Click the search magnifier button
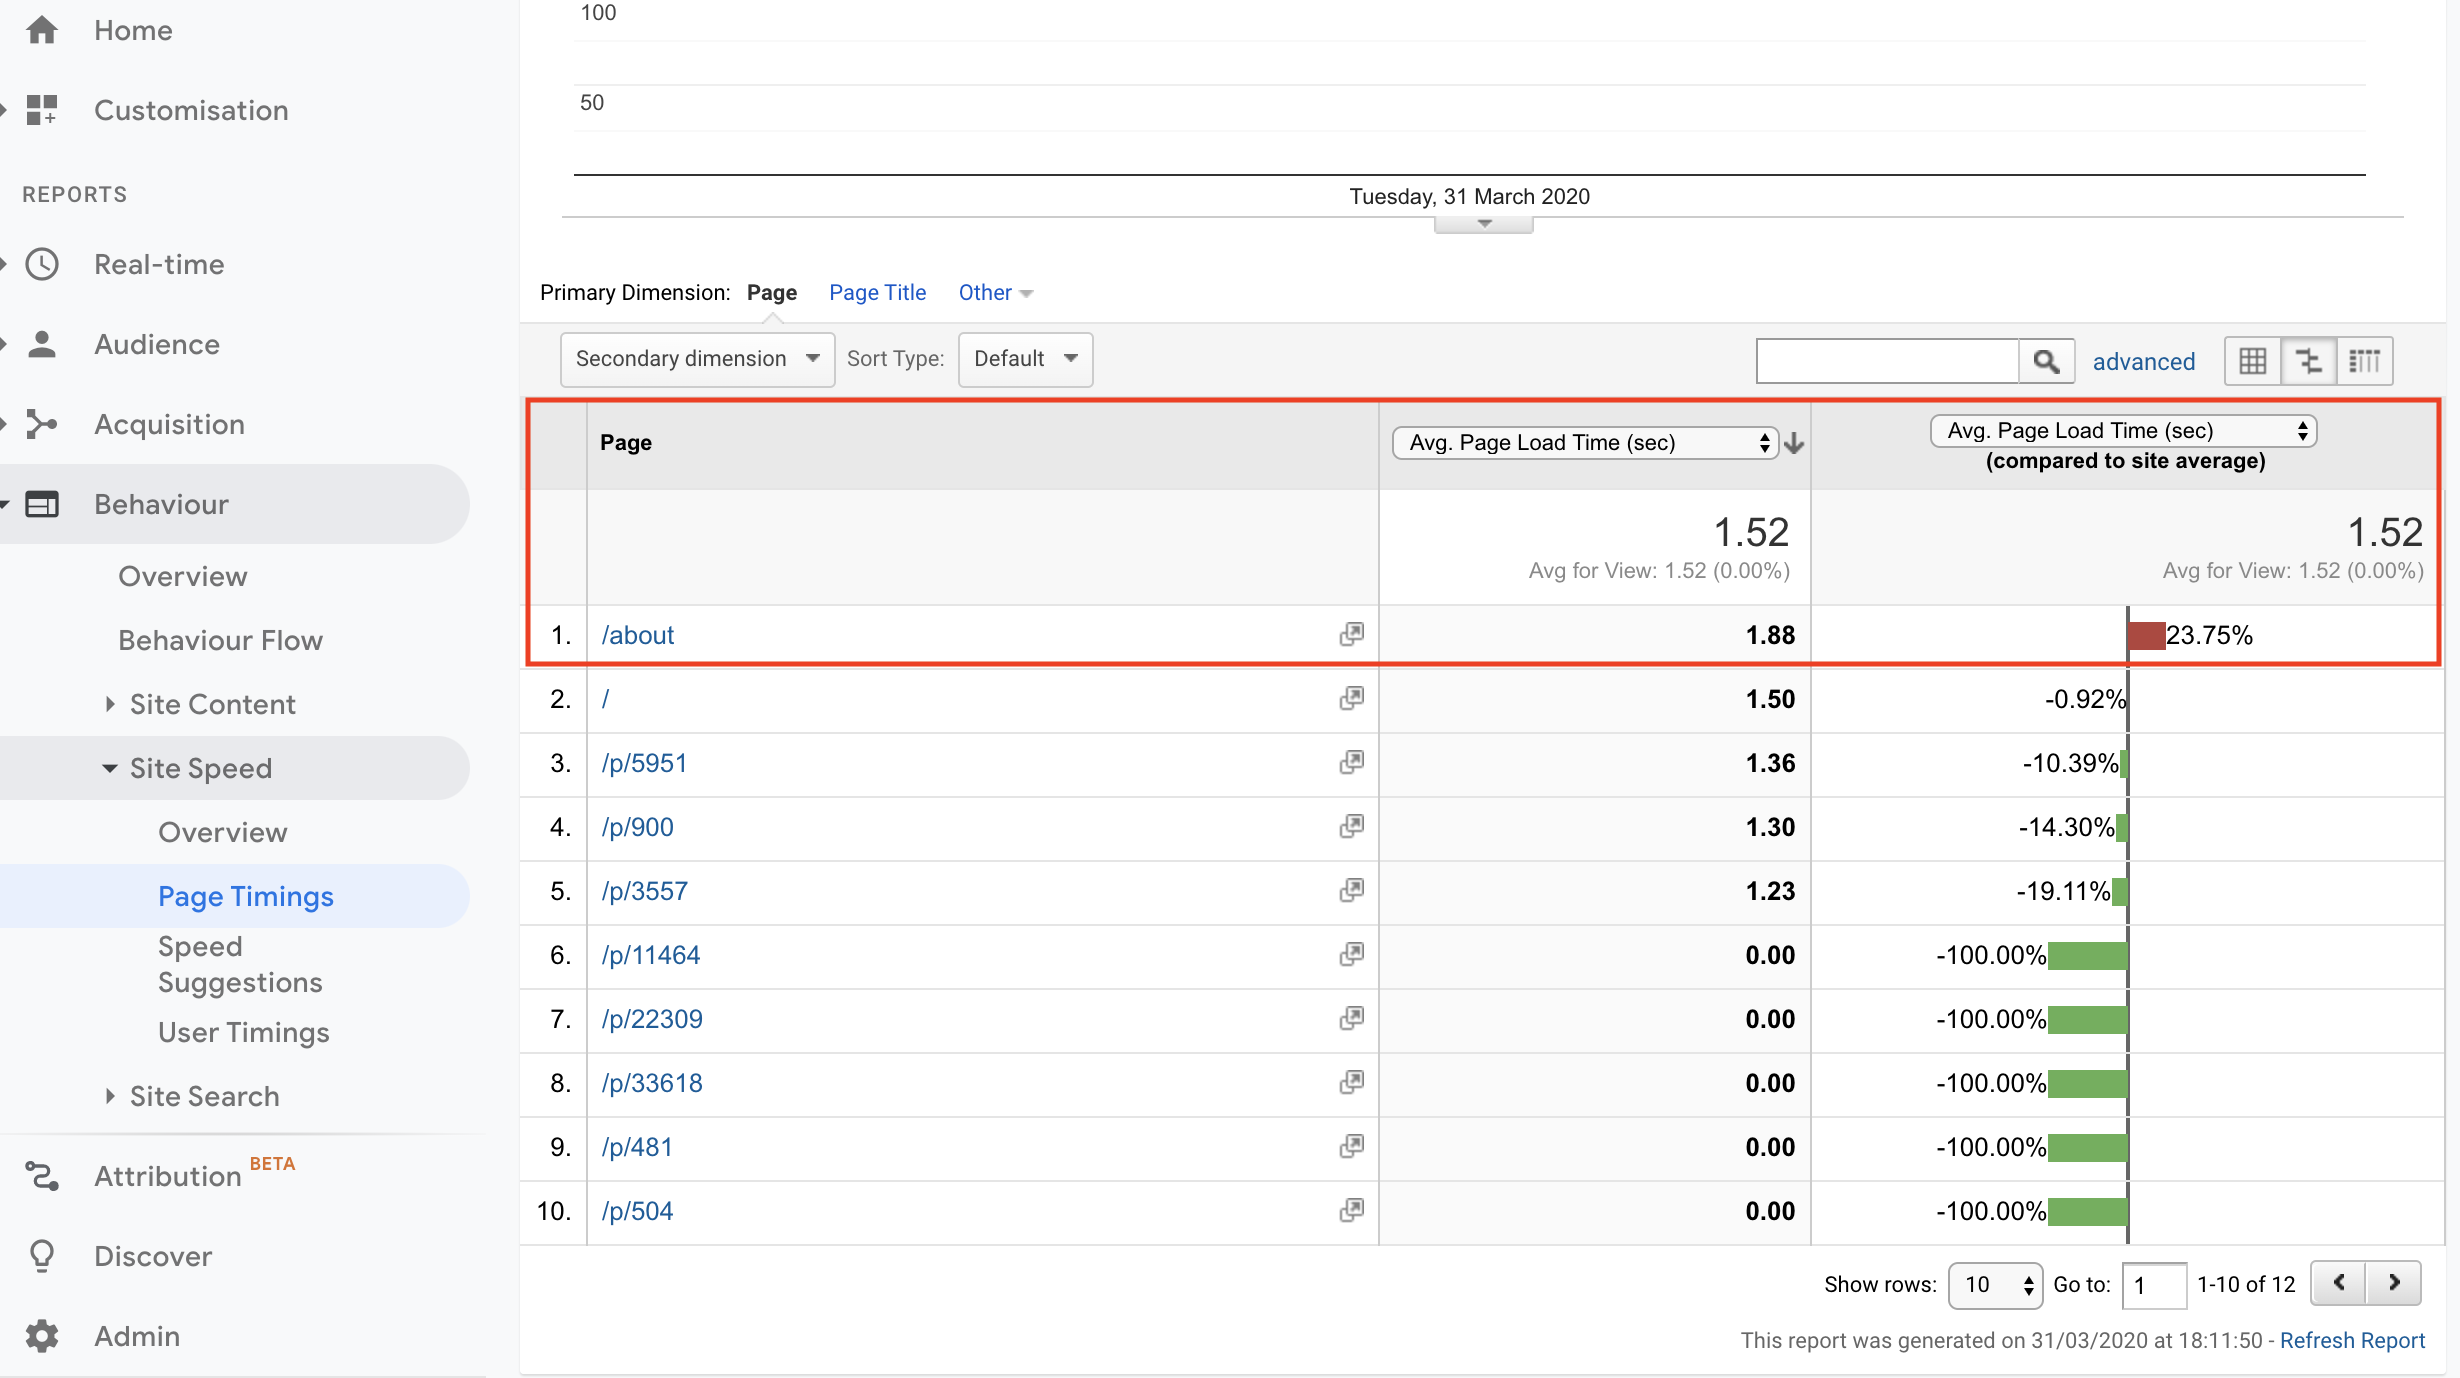 (2045, 361)
